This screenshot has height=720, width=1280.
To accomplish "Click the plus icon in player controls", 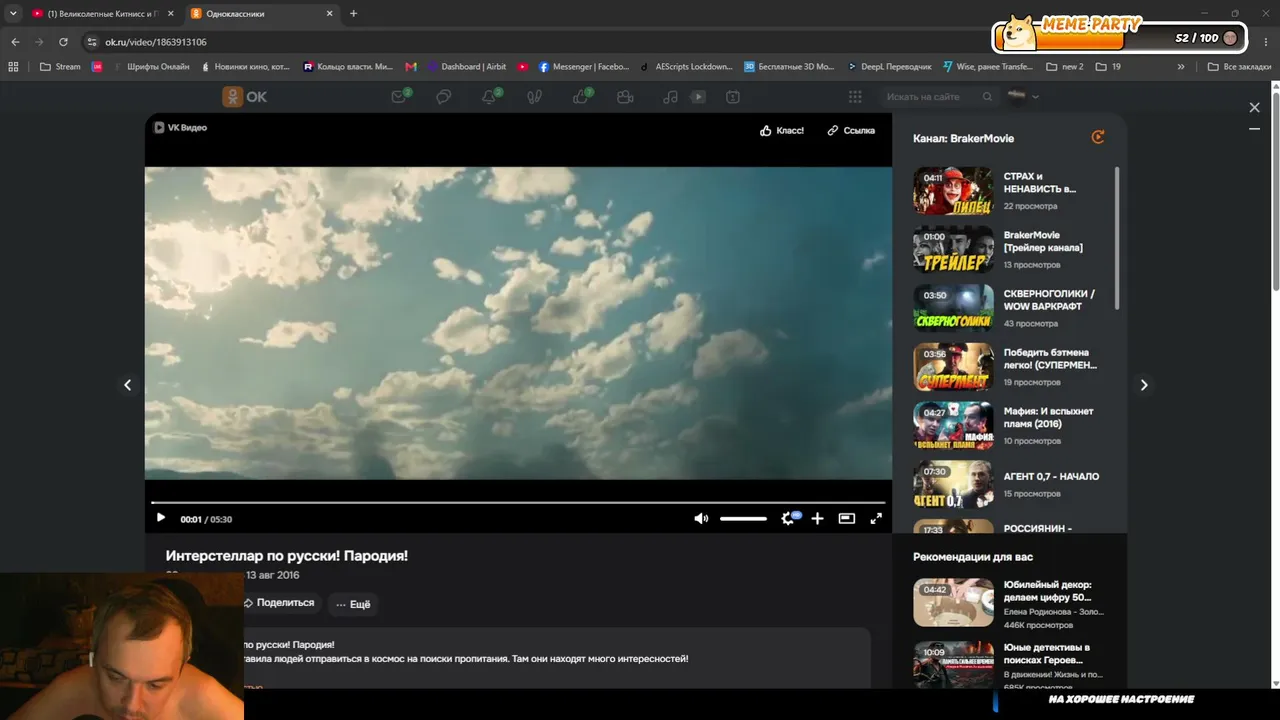I will pos(817,518).
